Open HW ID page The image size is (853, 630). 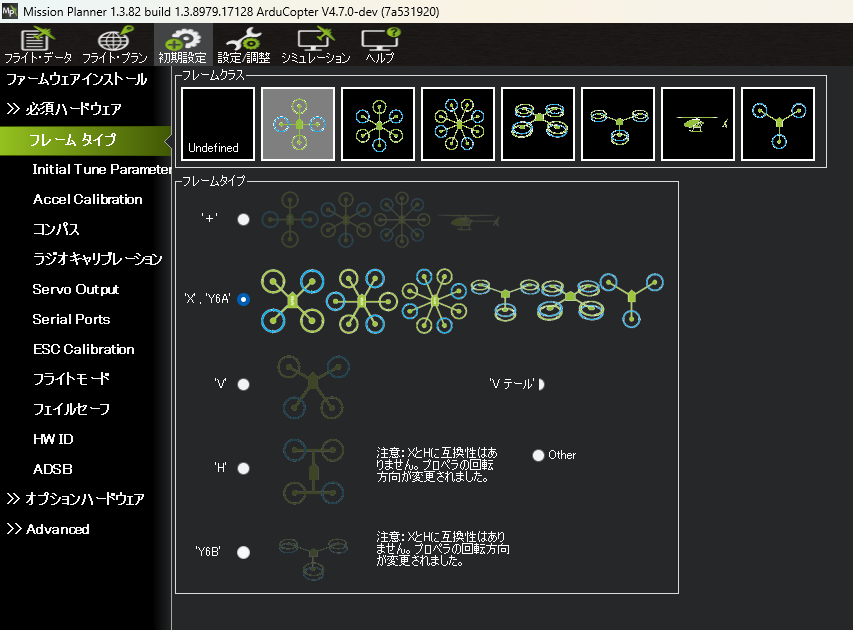[x=53, y=439]
